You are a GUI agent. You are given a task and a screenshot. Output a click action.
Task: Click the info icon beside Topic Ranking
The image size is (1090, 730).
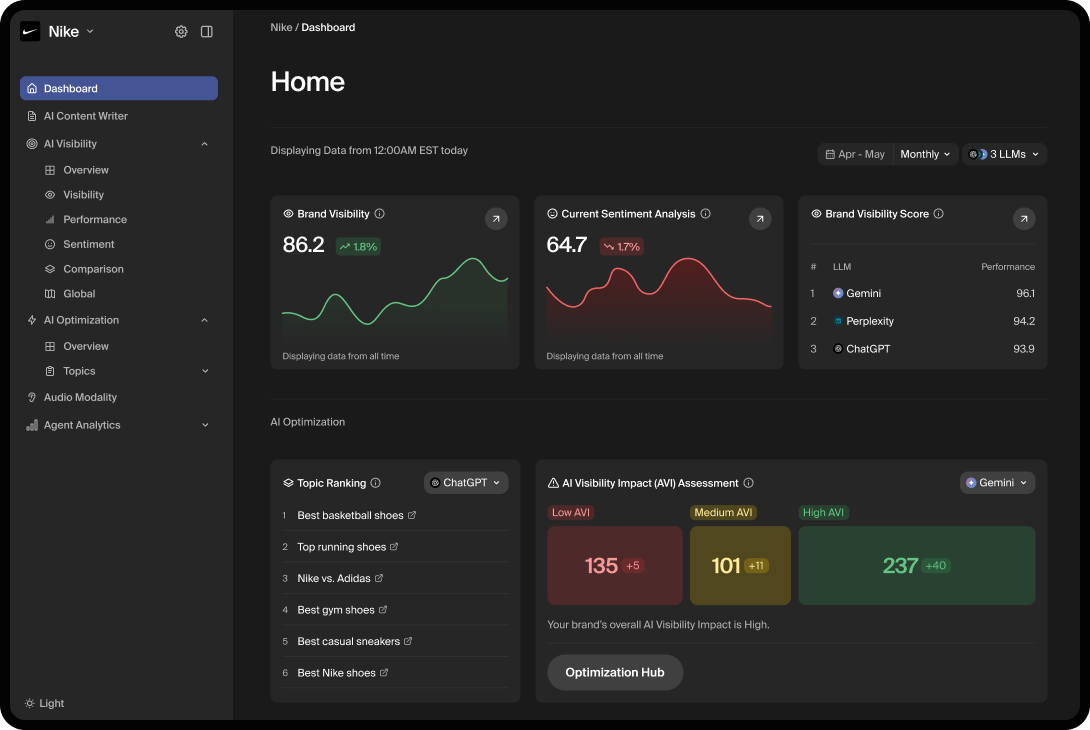pyautogui.click(x=375, y=482)
